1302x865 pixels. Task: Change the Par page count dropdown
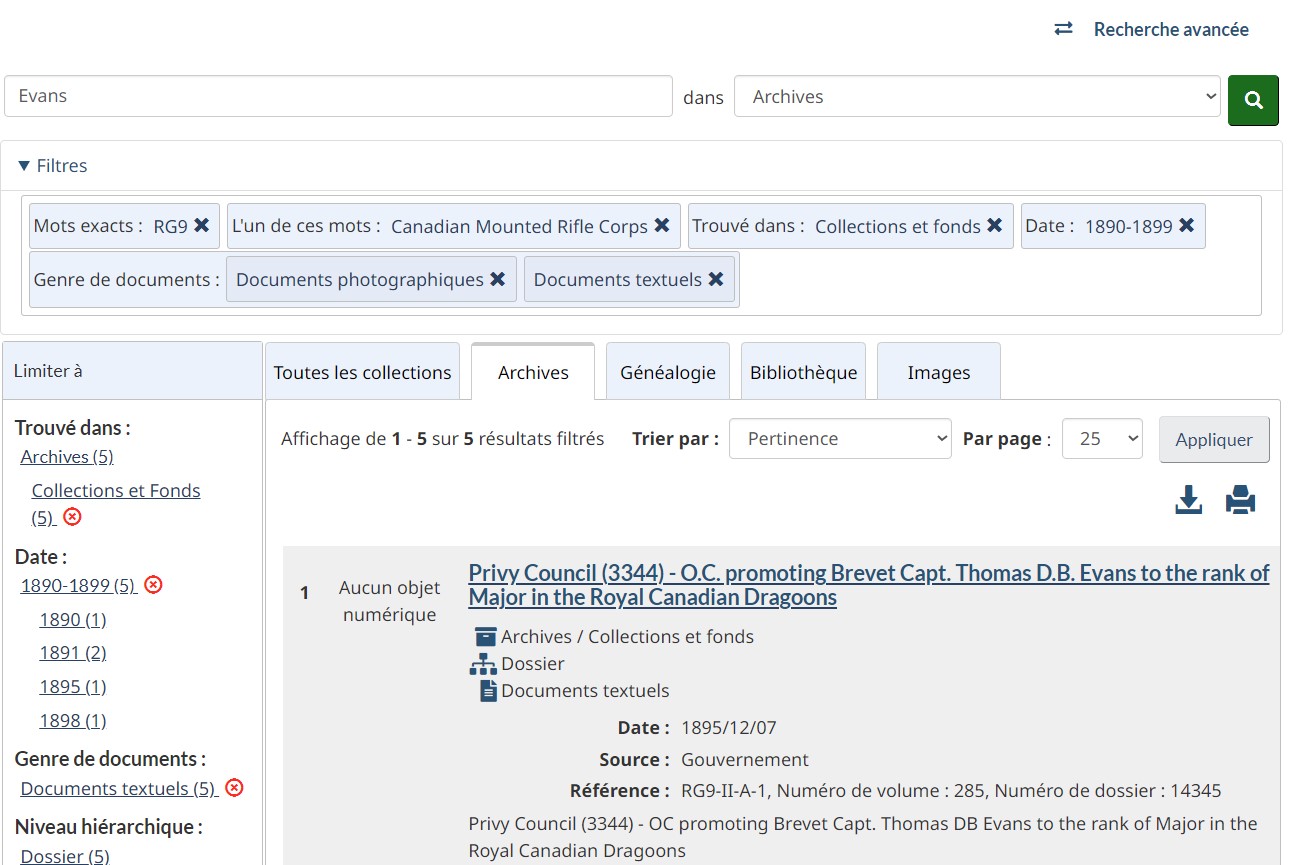pos(1101,439)
